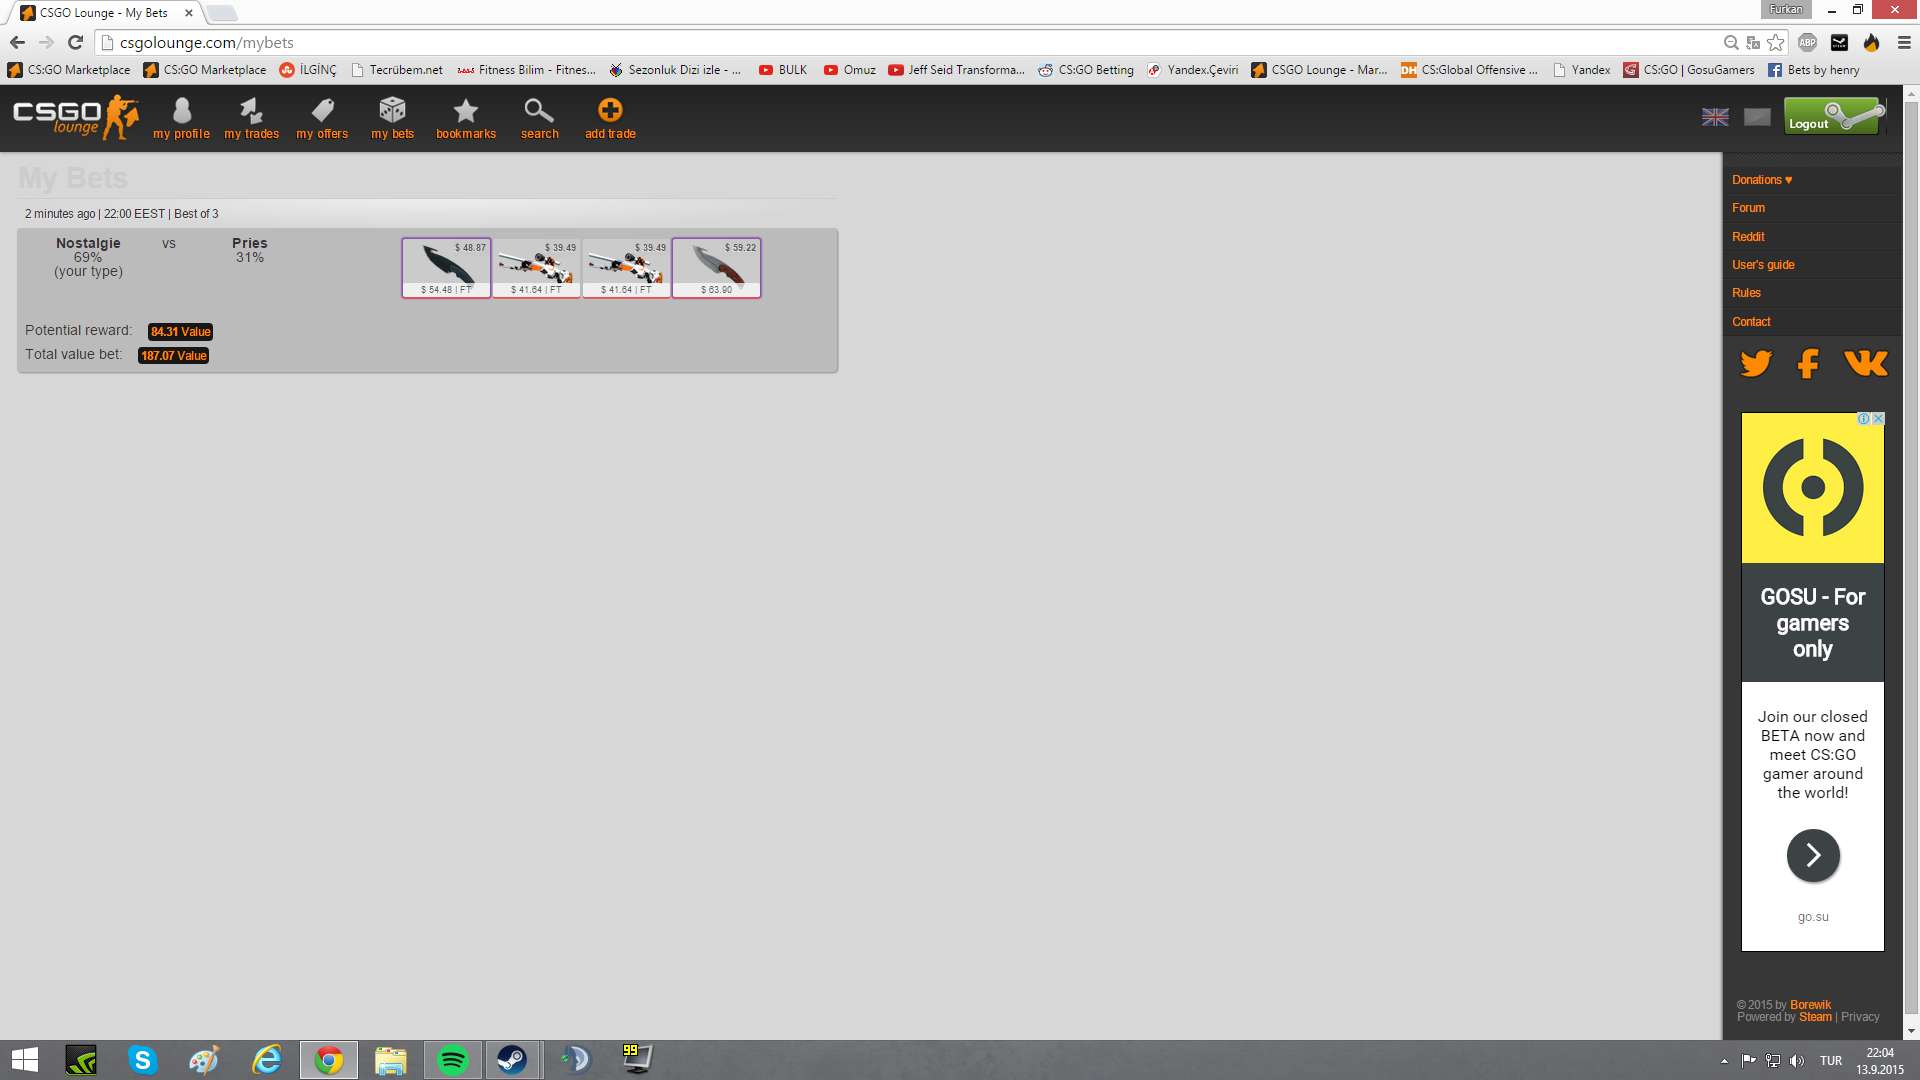
Task: Click the Pries team name
Action: 250,243
